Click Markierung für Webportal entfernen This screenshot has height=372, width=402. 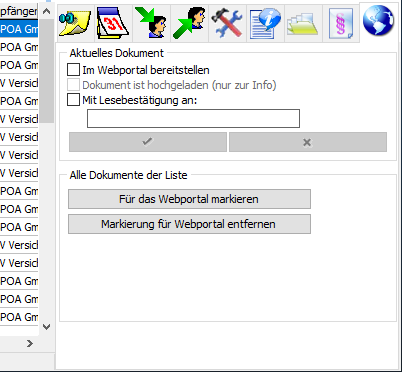(x=189, y=224)
